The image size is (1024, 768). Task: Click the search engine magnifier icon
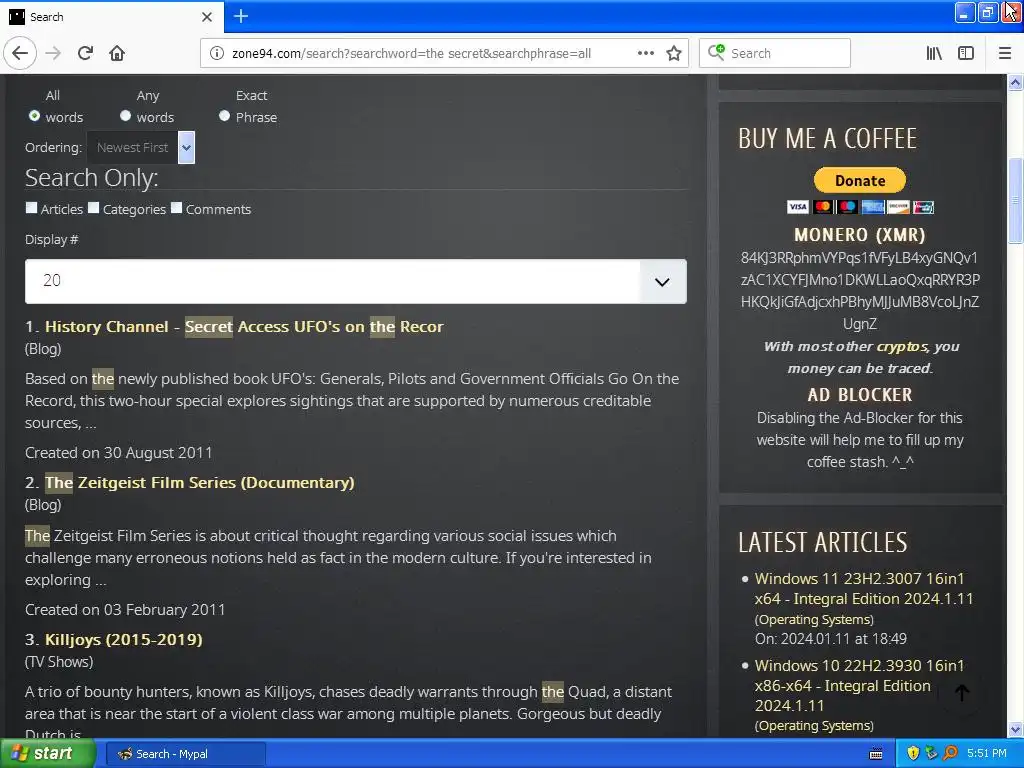[716, 52]
